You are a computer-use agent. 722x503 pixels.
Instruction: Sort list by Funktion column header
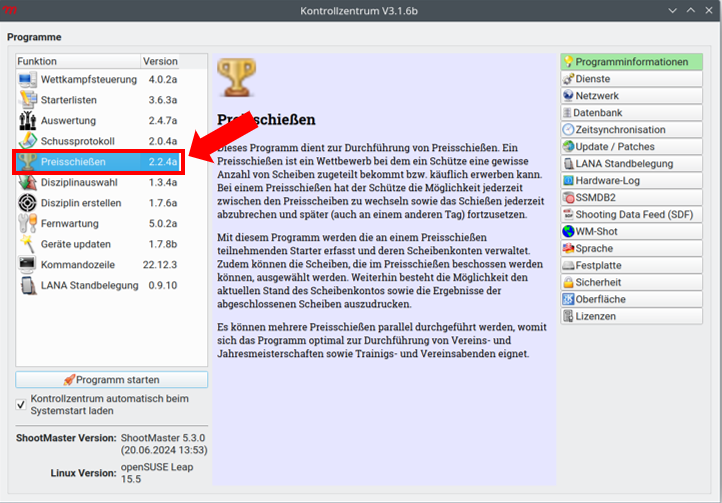pos(77,61)
